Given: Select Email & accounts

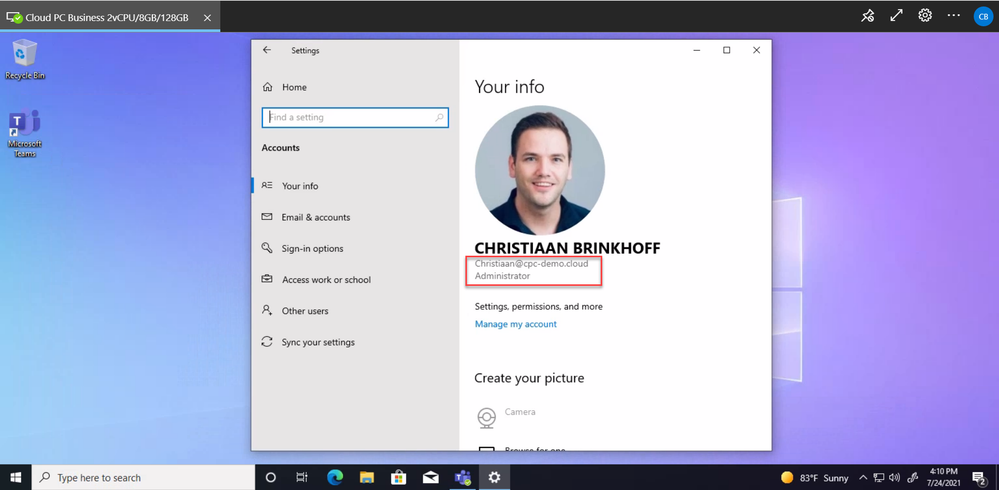Looking at the screenshot, I should point(315,217).
